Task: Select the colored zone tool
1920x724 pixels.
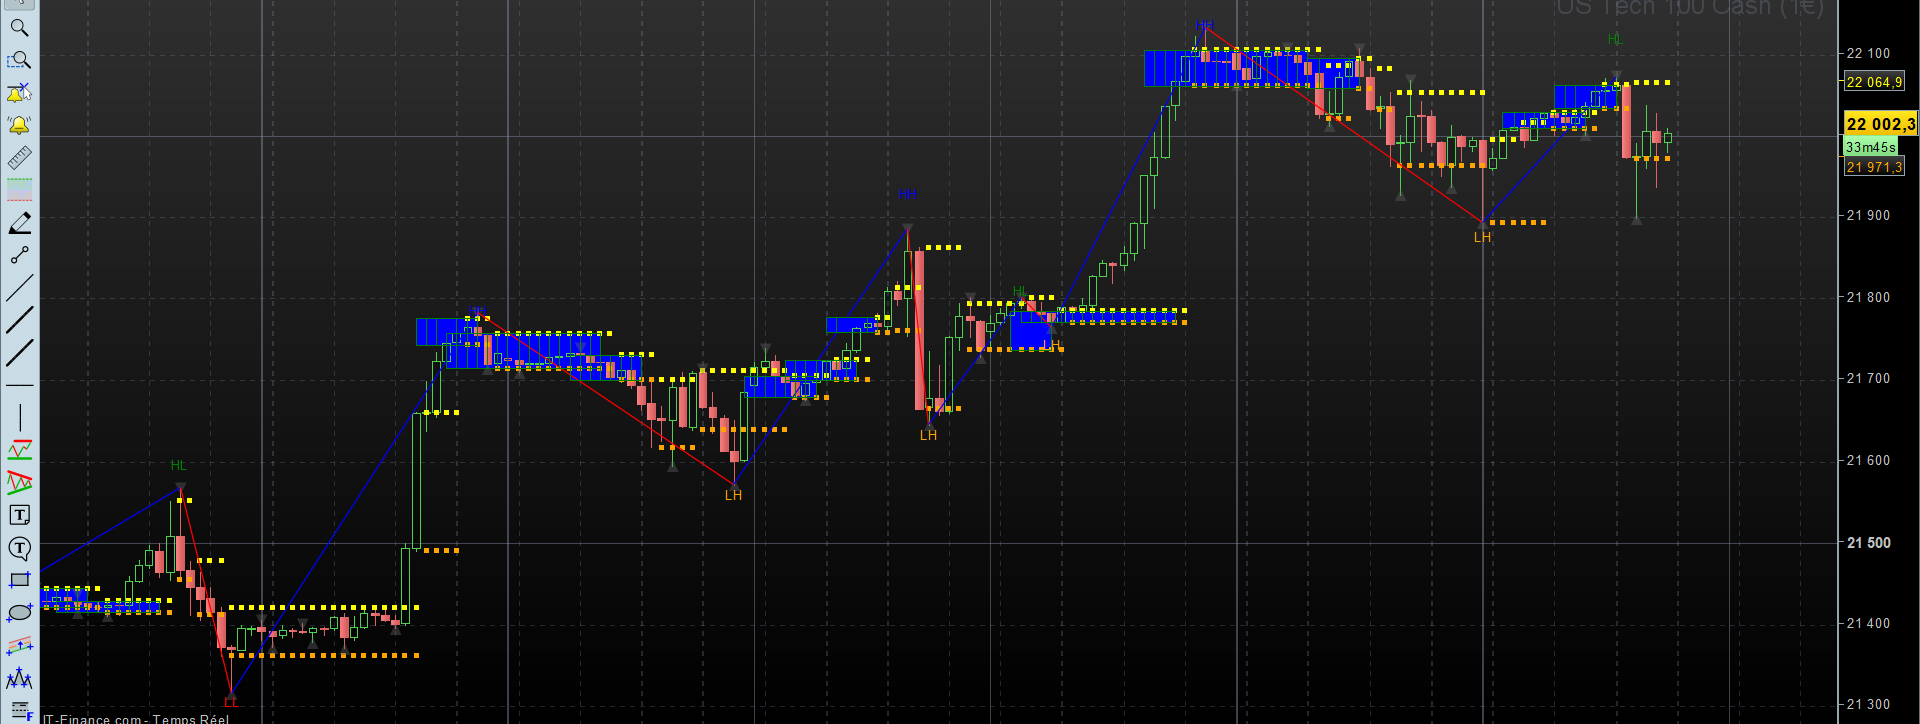Action: pyautogui.click(x=19, y=190)
